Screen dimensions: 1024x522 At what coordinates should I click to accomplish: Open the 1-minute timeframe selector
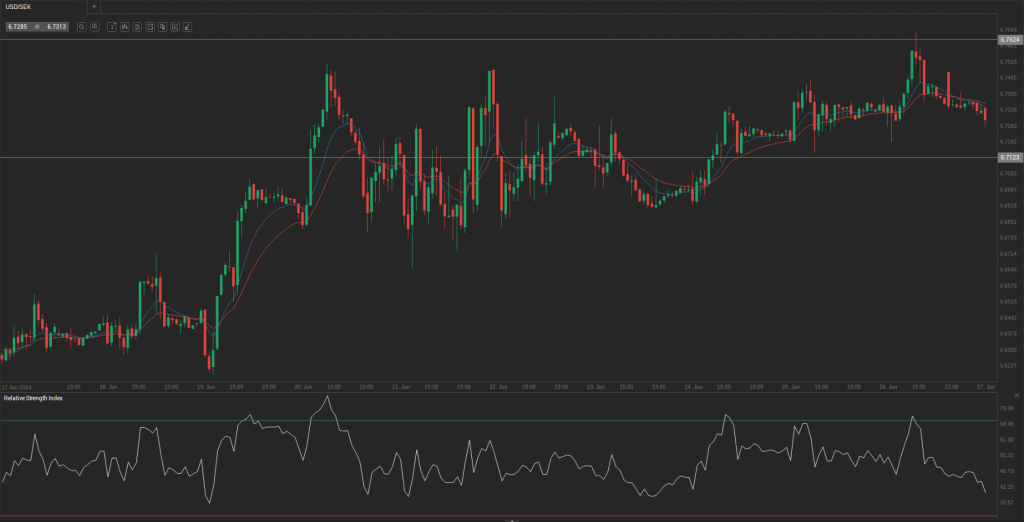tap(112, 27)
